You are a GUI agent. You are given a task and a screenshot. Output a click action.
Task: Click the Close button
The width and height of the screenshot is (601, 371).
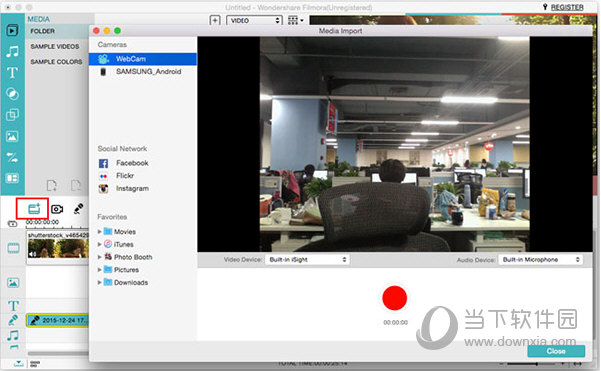556,351
